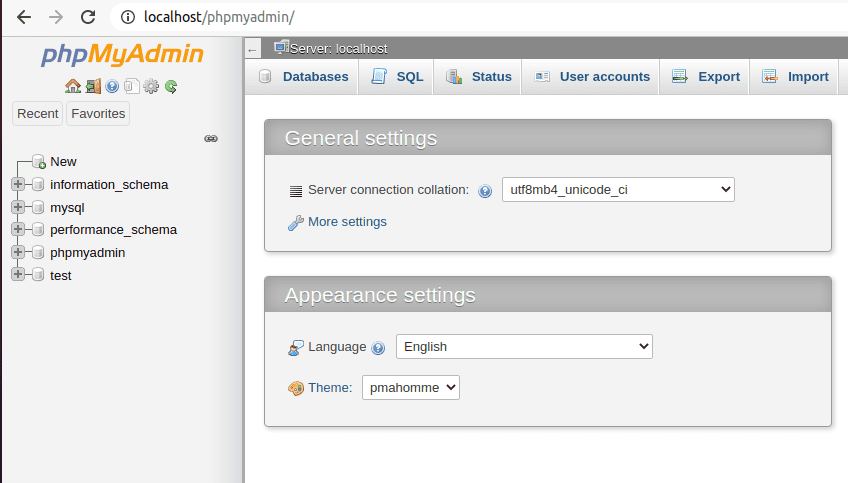
Task: View site information icon in address bar
Action: coord(128,17)
